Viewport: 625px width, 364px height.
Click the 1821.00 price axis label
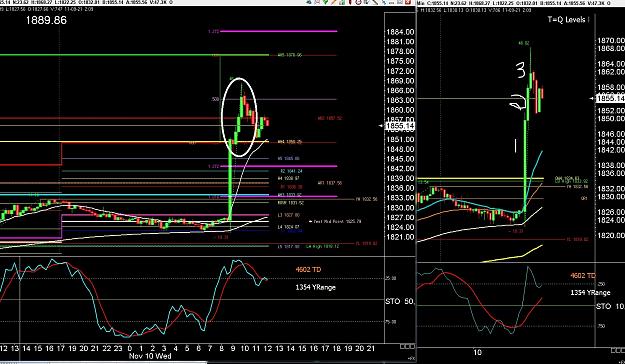click(400, 237)
